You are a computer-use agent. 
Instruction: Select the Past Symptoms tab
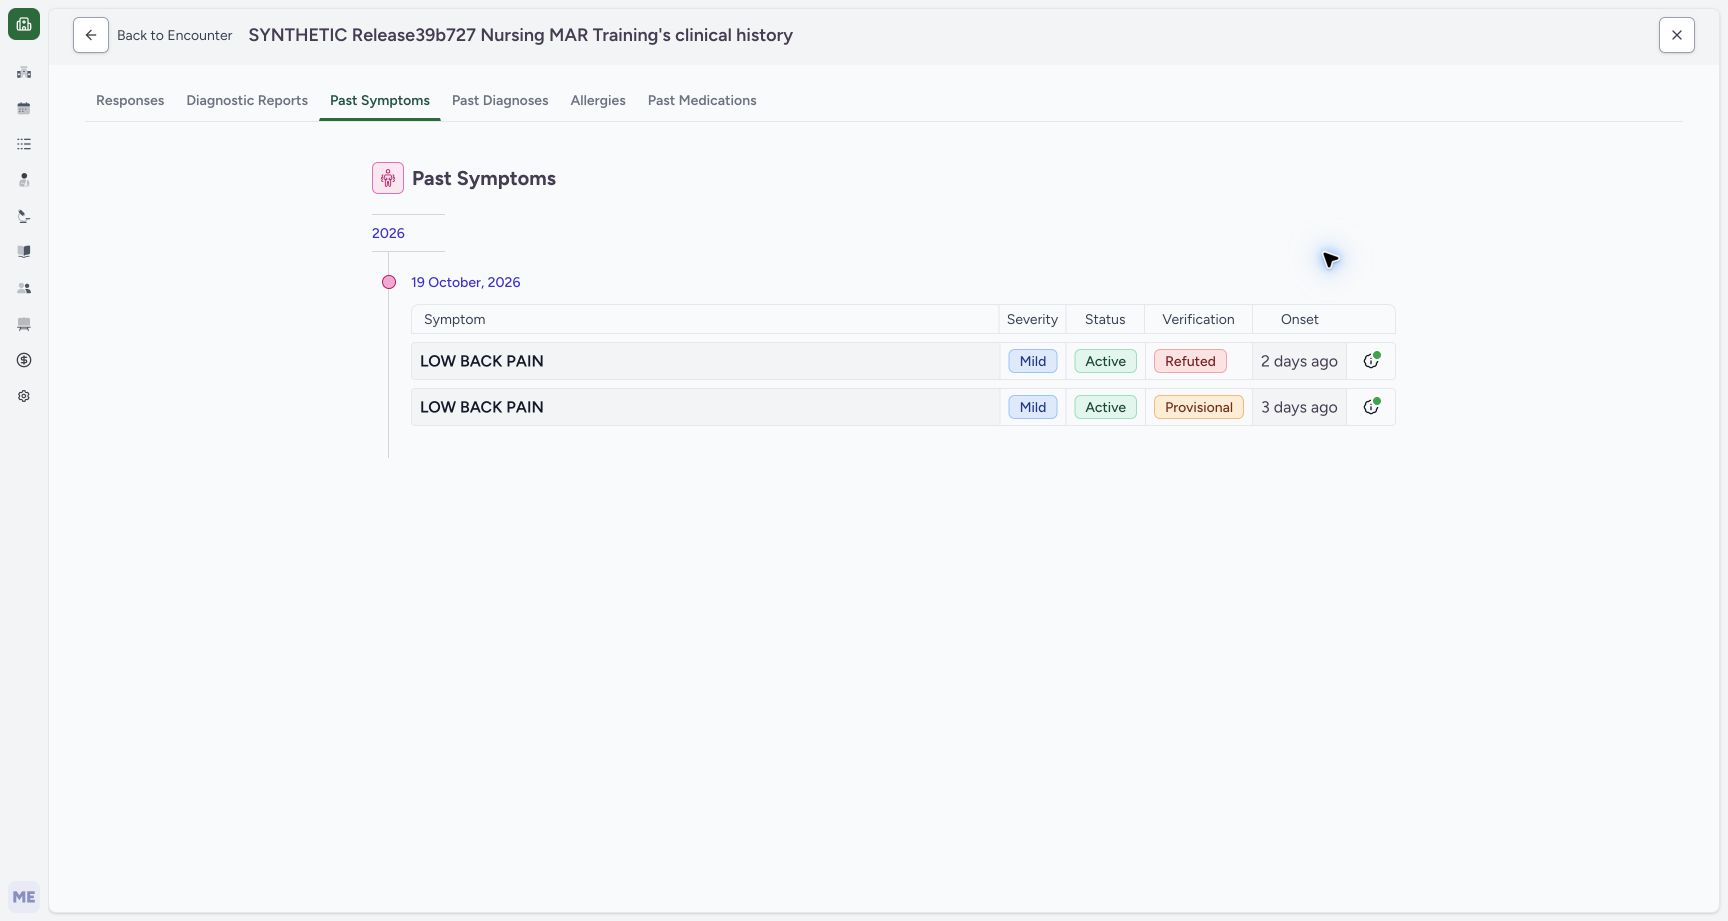coord(380,100)
